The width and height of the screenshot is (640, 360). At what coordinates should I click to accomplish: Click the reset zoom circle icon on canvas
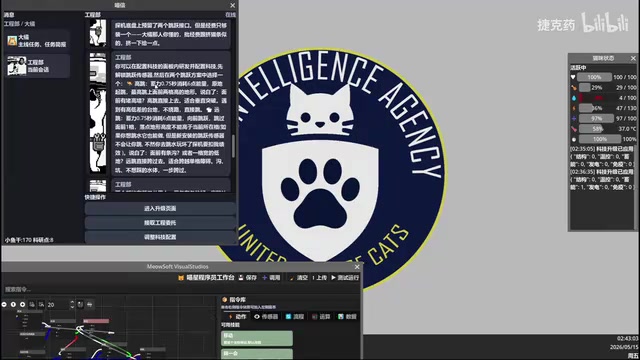click(13, 304)
